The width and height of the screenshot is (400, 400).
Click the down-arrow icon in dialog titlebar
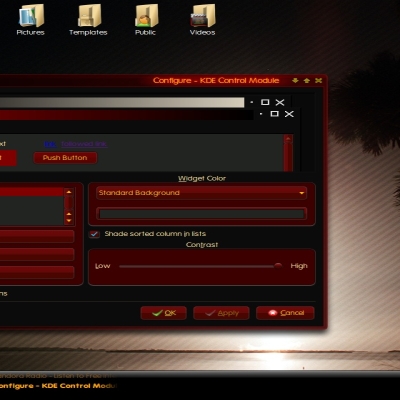(295, 80)
